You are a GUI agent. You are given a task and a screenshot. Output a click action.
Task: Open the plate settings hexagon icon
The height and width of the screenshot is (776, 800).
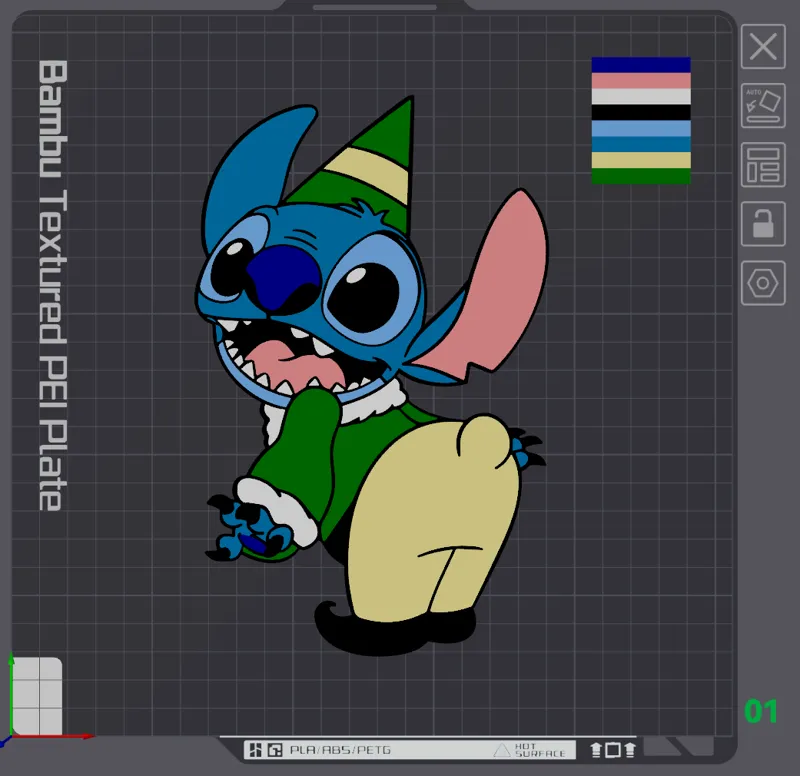click(x=763, y=283)
